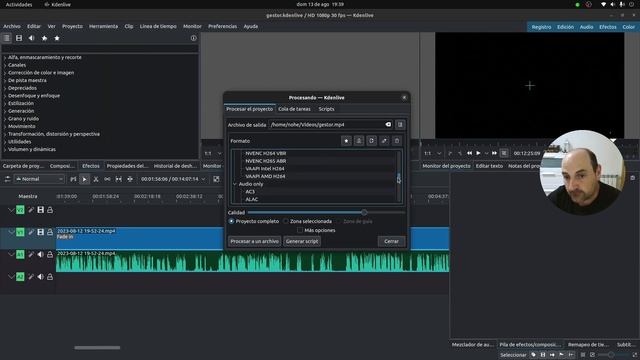Click the A1 track target label
The image size is (640, 360).
pos(20,254)
